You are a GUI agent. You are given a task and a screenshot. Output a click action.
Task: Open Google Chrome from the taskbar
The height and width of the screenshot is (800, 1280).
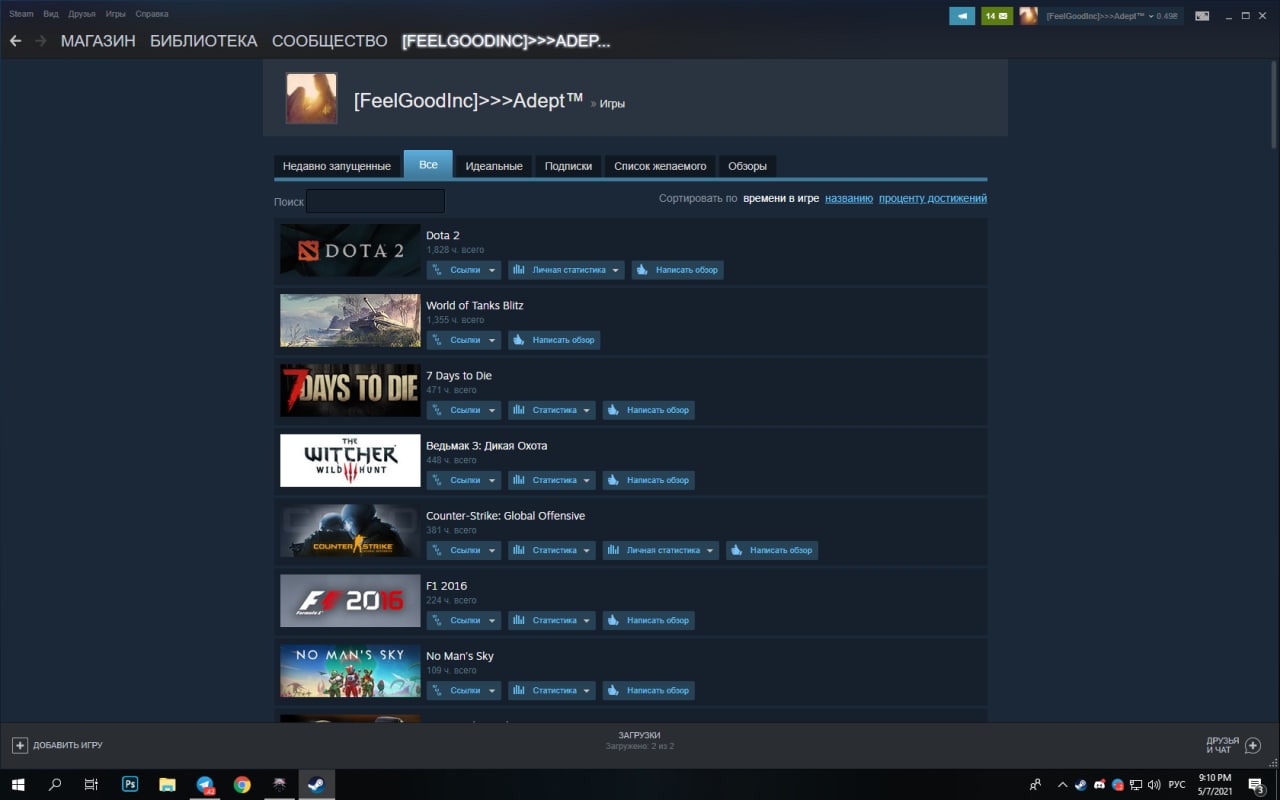[242, 785]
